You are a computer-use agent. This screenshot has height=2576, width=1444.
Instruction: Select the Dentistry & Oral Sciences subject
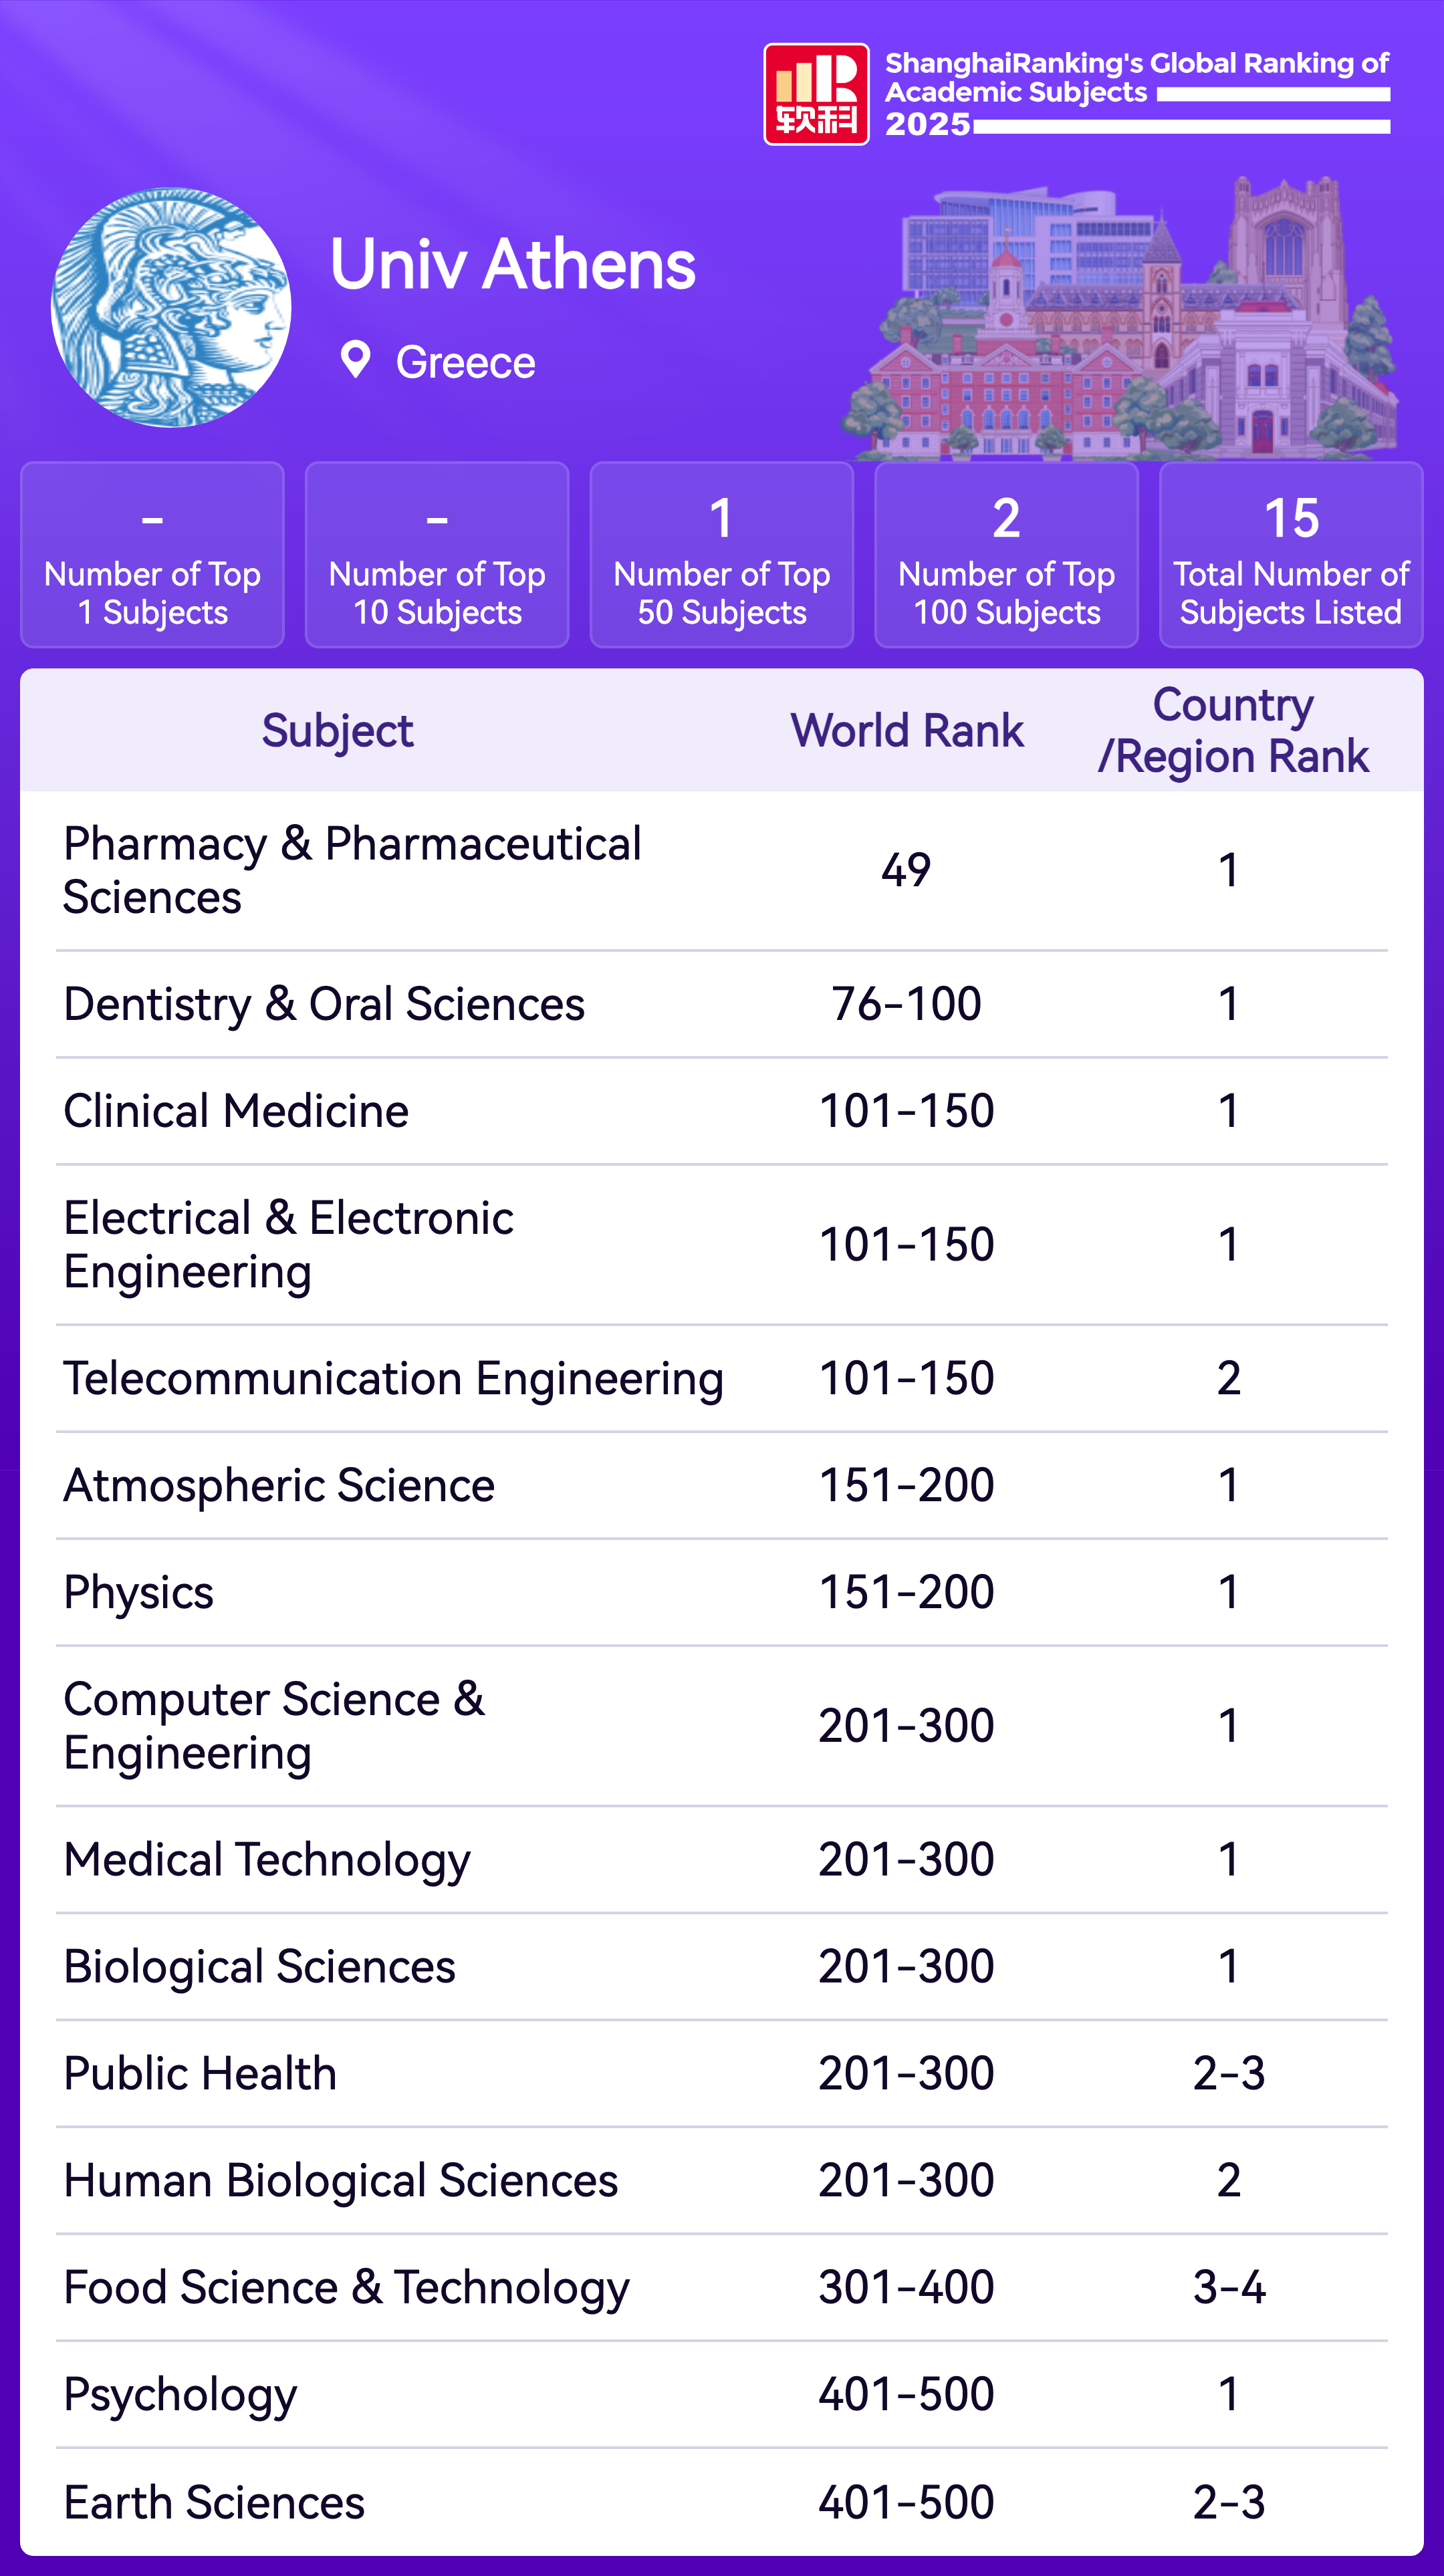[324, 1004]
